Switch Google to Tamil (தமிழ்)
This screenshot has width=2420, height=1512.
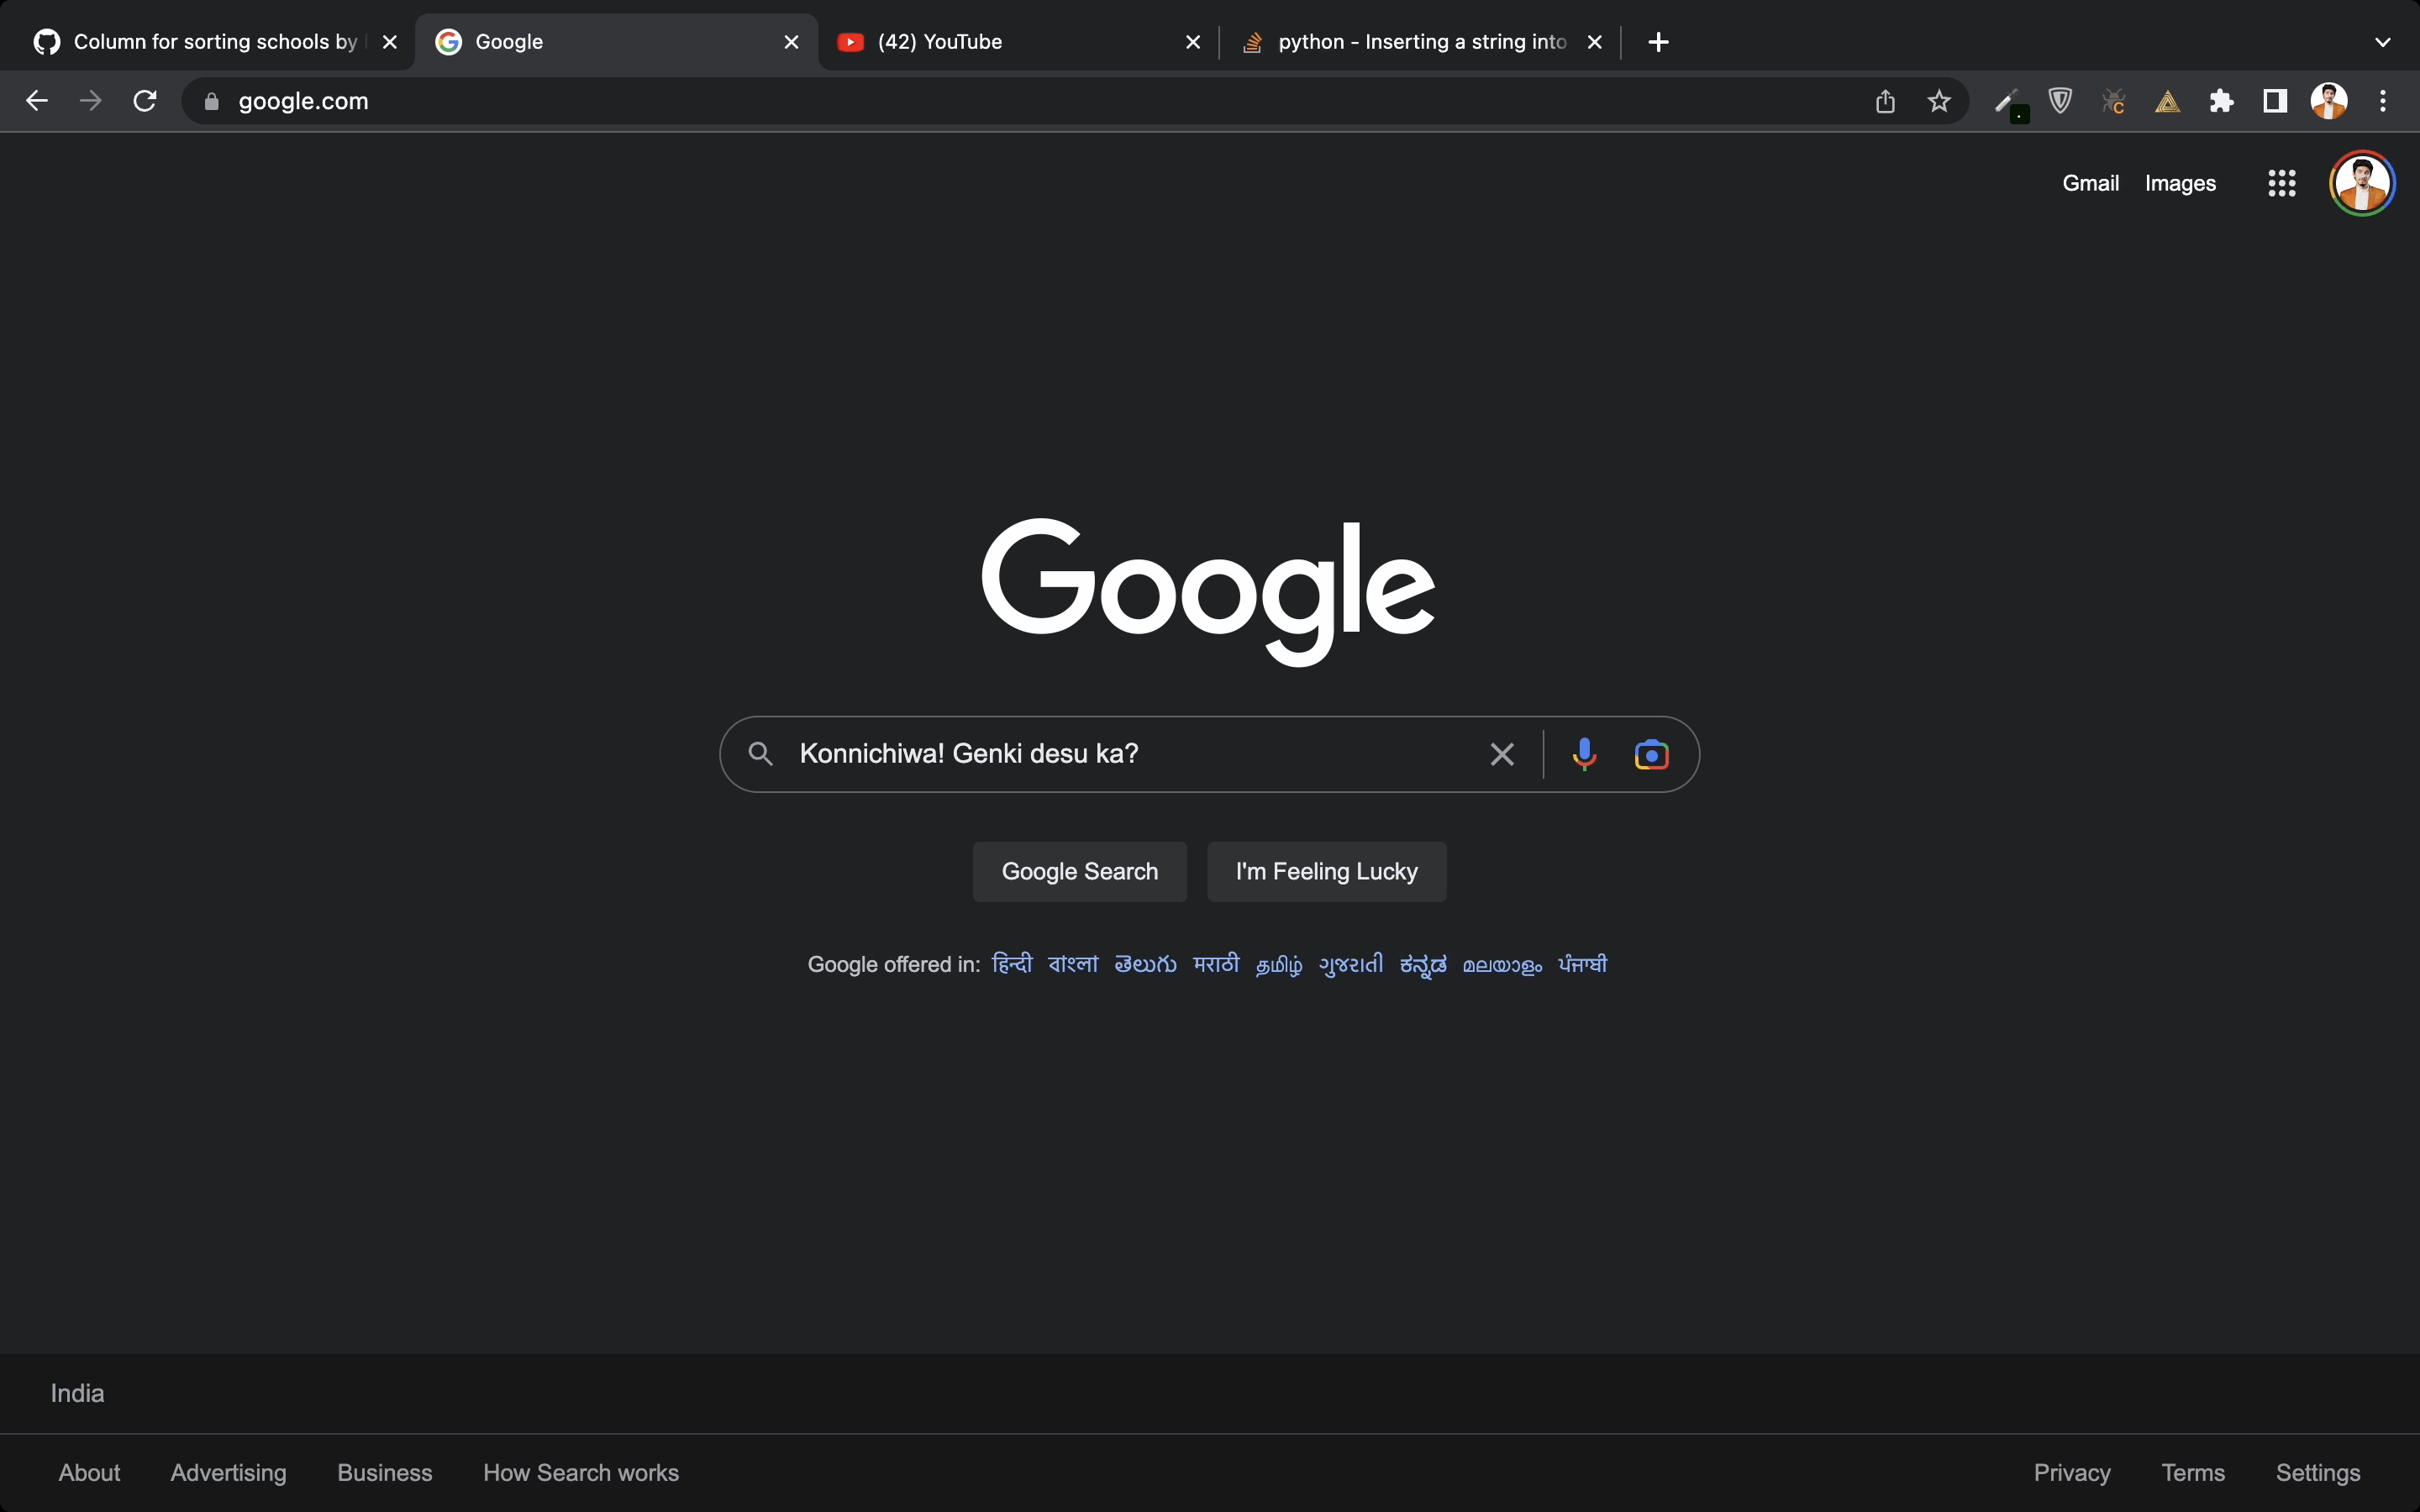point(1279,965)
